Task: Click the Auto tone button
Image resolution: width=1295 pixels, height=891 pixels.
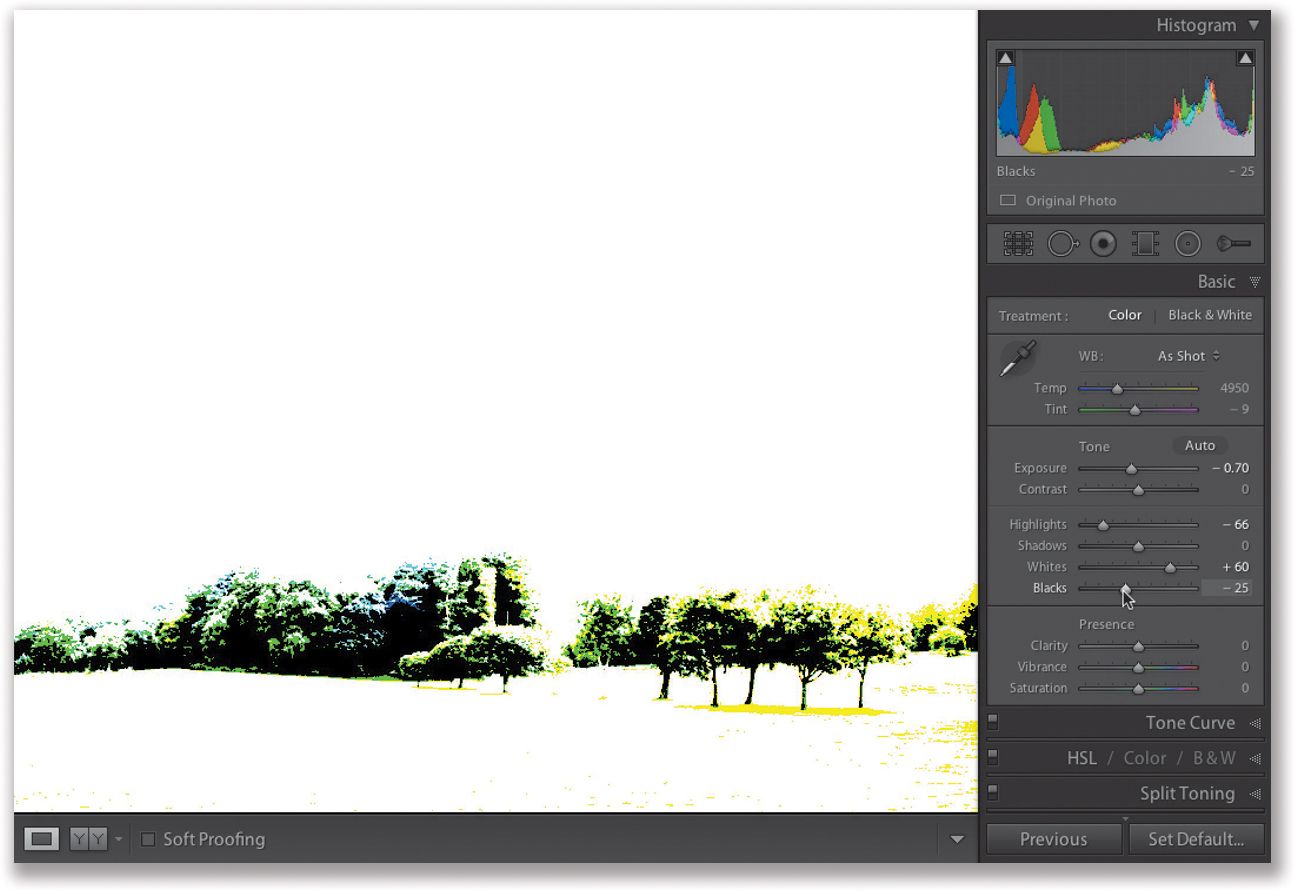Action: coord(1200,446)
